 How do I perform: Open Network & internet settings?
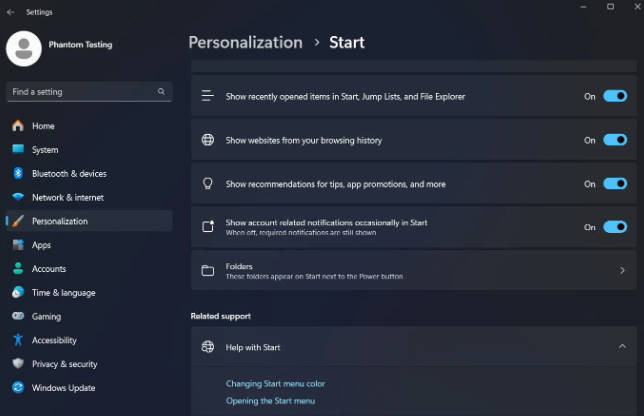[89, 198]
